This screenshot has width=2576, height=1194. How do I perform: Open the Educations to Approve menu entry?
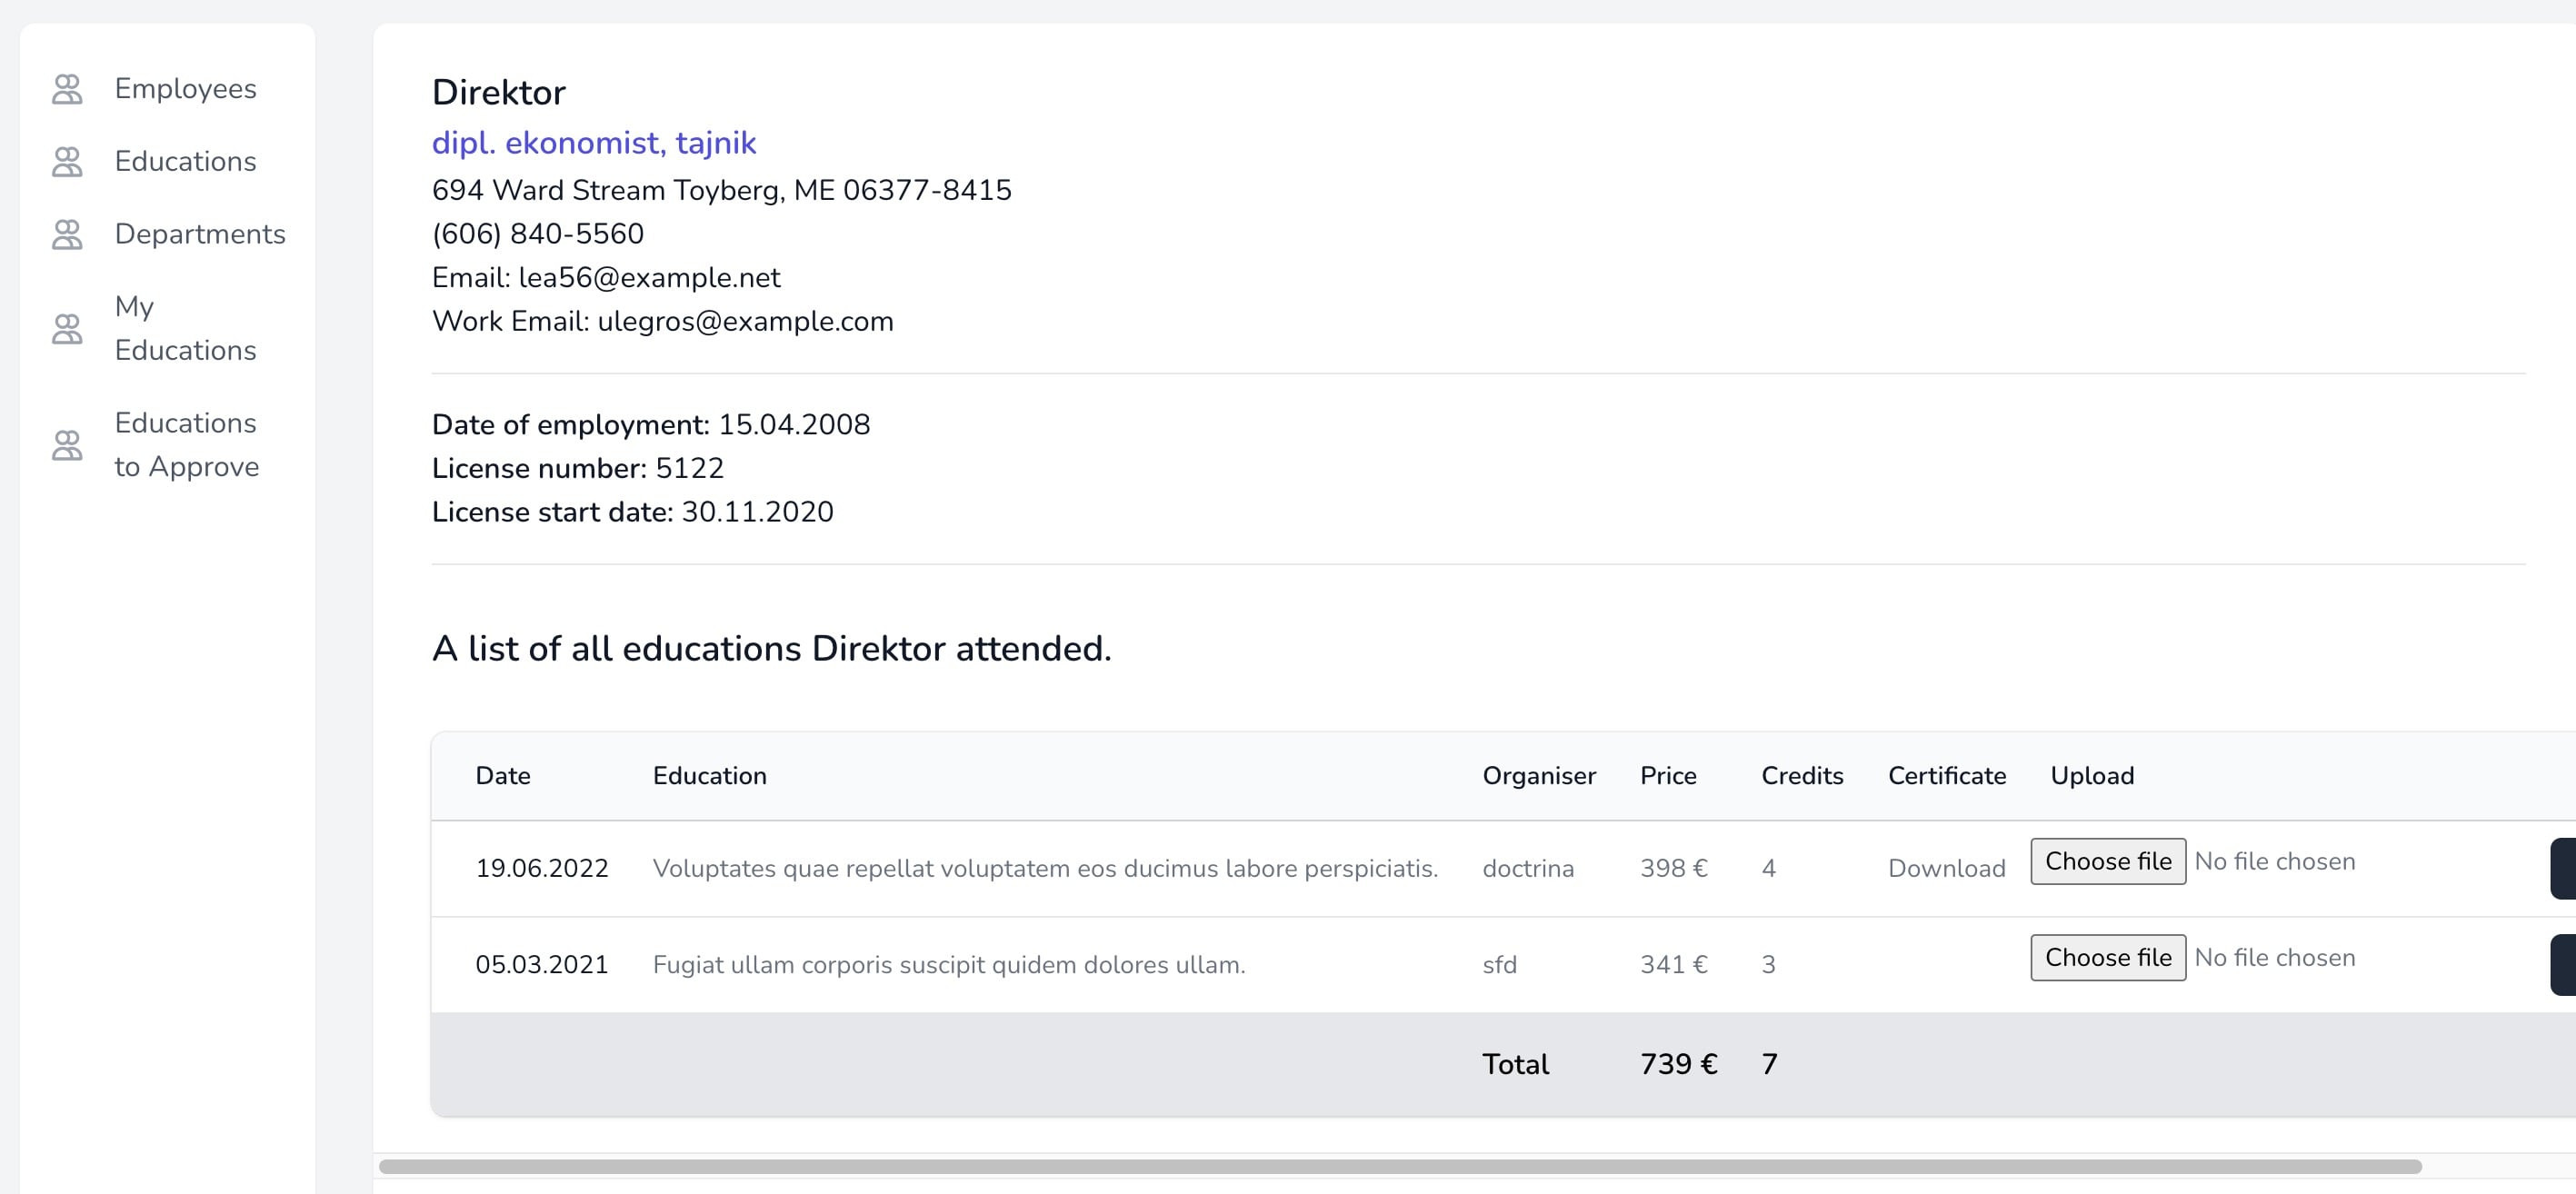point(186,444)
